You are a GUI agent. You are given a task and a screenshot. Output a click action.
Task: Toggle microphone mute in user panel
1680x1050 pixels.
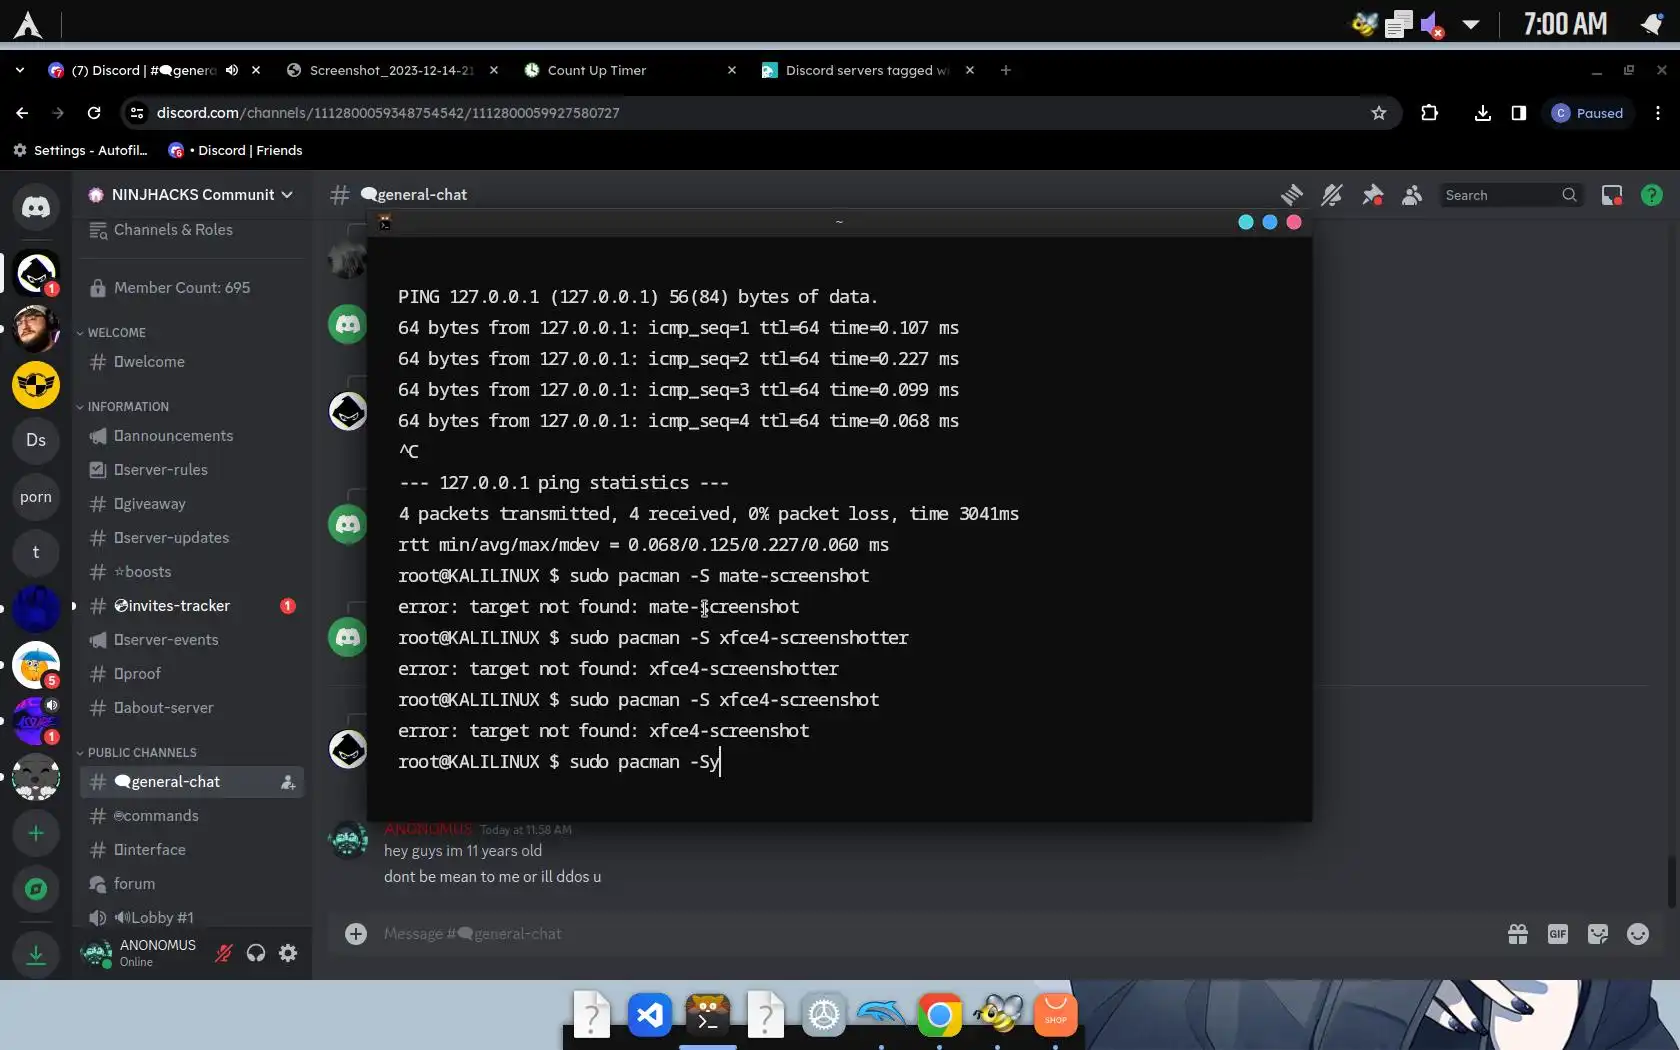[x=224, y=953]
